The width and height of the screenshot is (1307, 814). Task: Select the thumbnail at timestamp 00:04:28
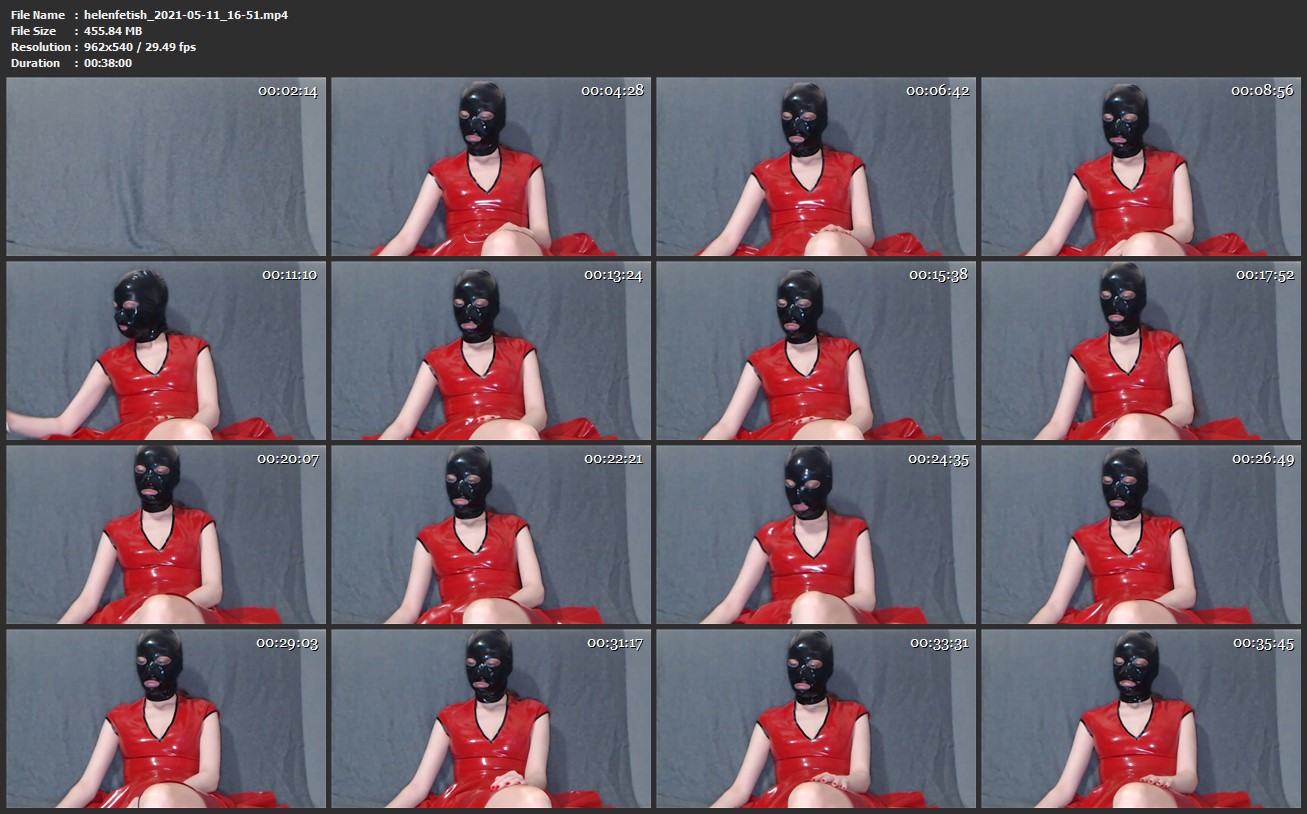click(491, 167)
